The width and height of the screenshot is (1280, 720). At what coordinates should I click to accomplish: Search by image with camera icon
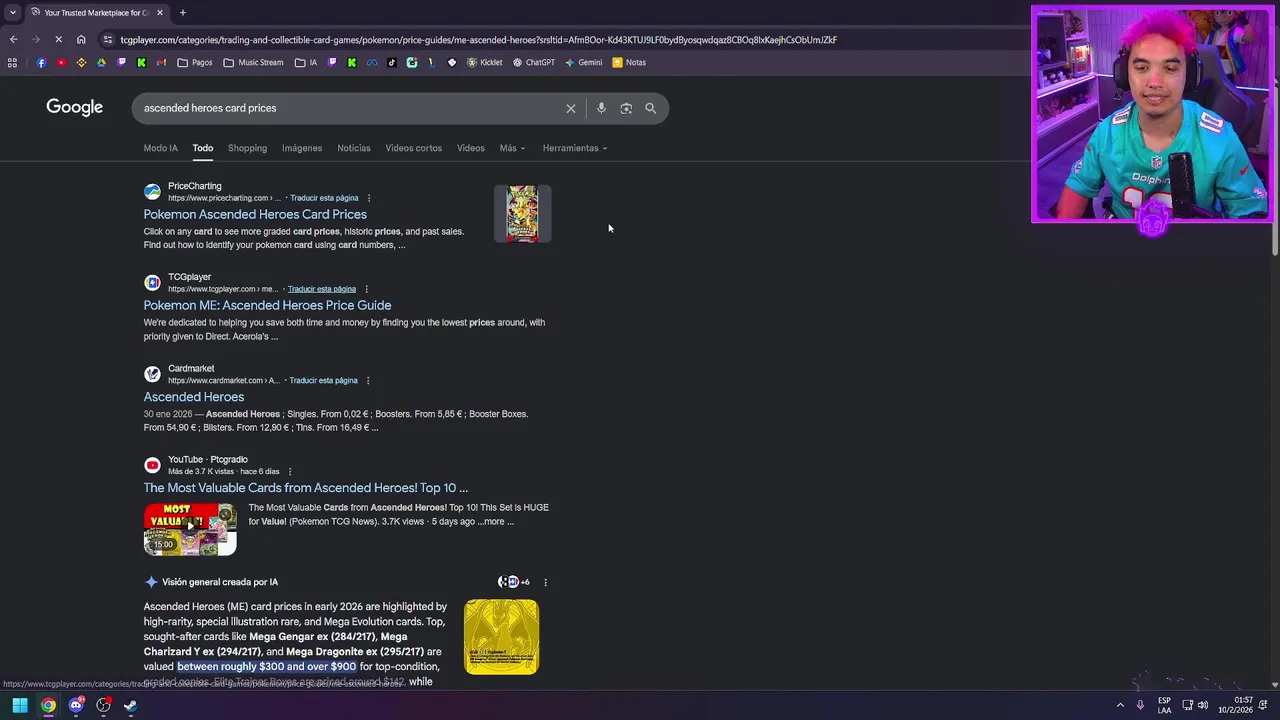point(626,108)
